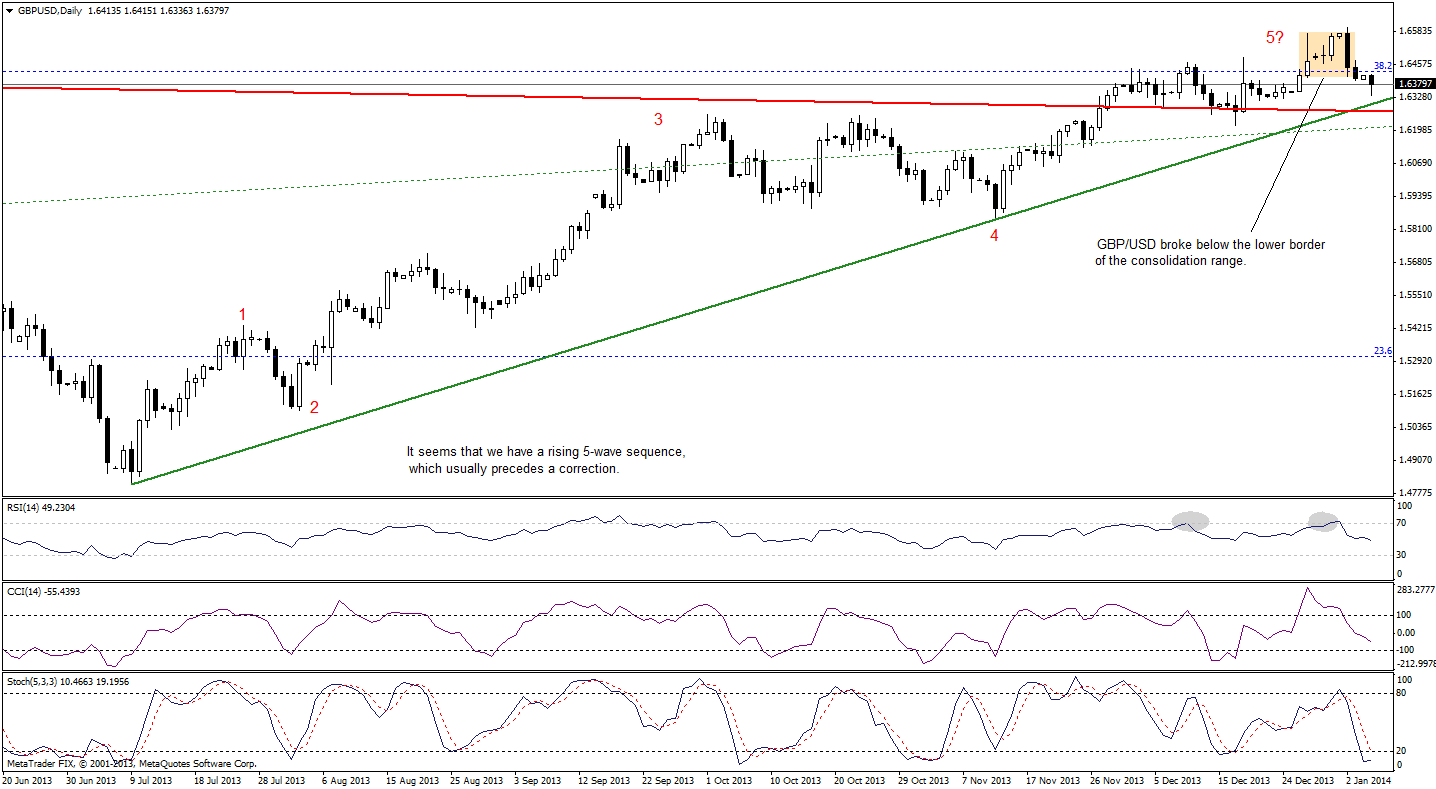Click the 15 Dec 2013 date label

pos(1245,780)
